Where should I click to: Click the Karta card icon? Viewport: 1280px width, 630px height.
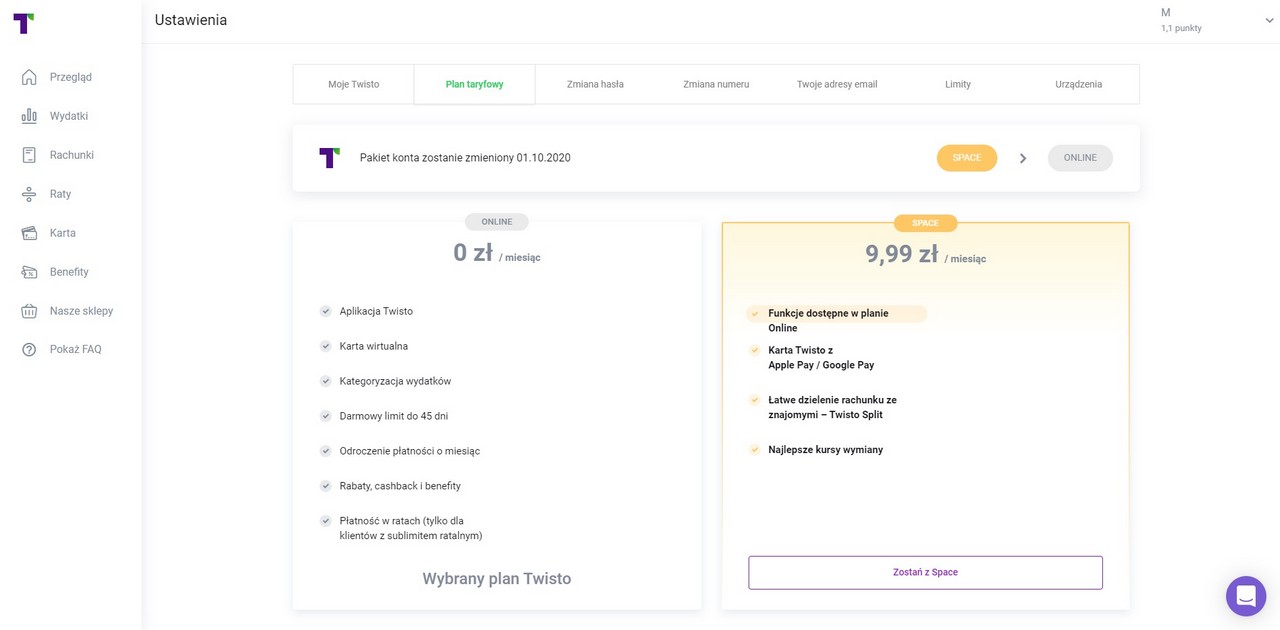click(29, 233)
